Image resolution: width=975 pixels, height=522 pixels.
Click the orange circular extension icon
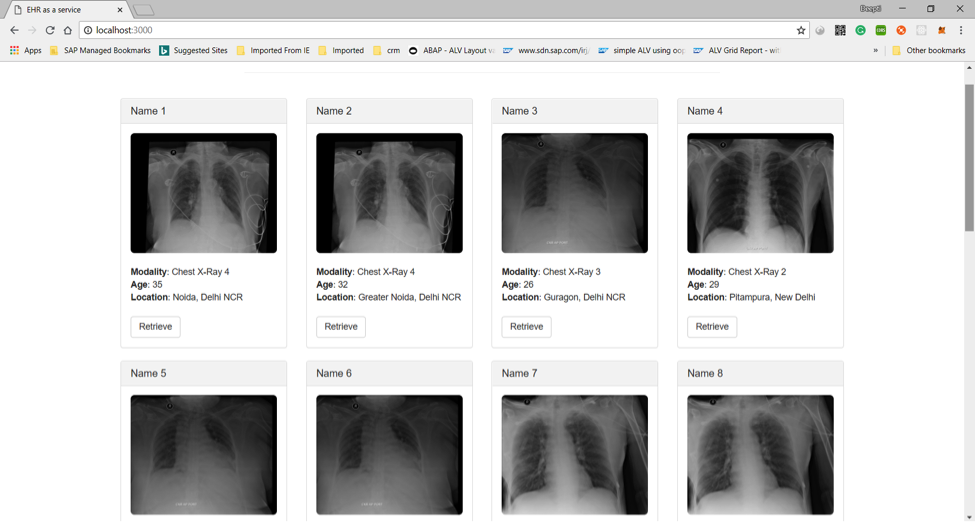click(901, 30)
